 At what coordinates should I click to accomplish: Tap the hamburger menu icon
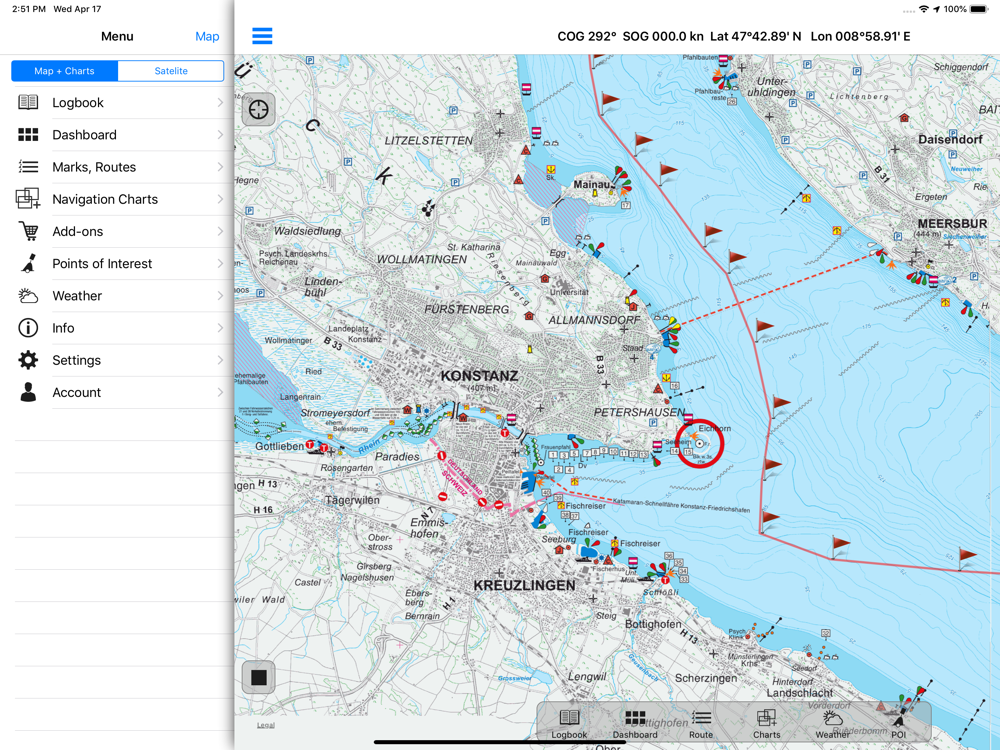coord(262,36)
